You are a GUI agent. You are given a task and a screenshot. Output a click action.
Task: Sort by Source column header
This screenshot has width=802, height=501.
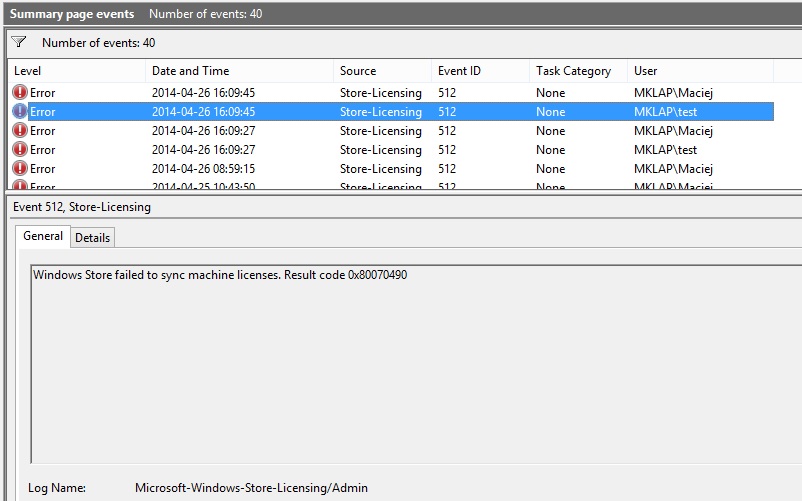pos(383,71)
